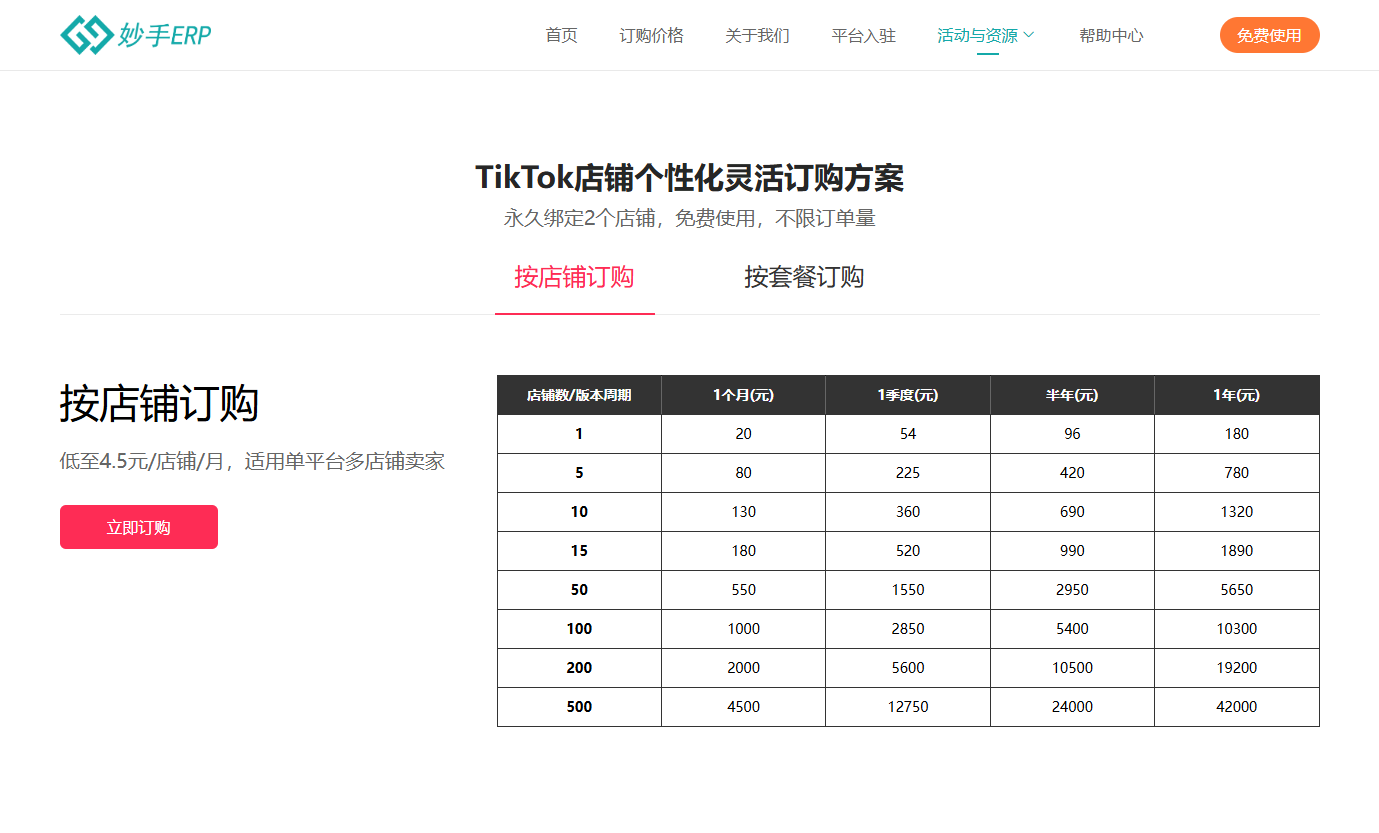This screenshot has height=833, width=1379.
Task: Open the 关于我们 page link
Action: [x=757, y=36]
